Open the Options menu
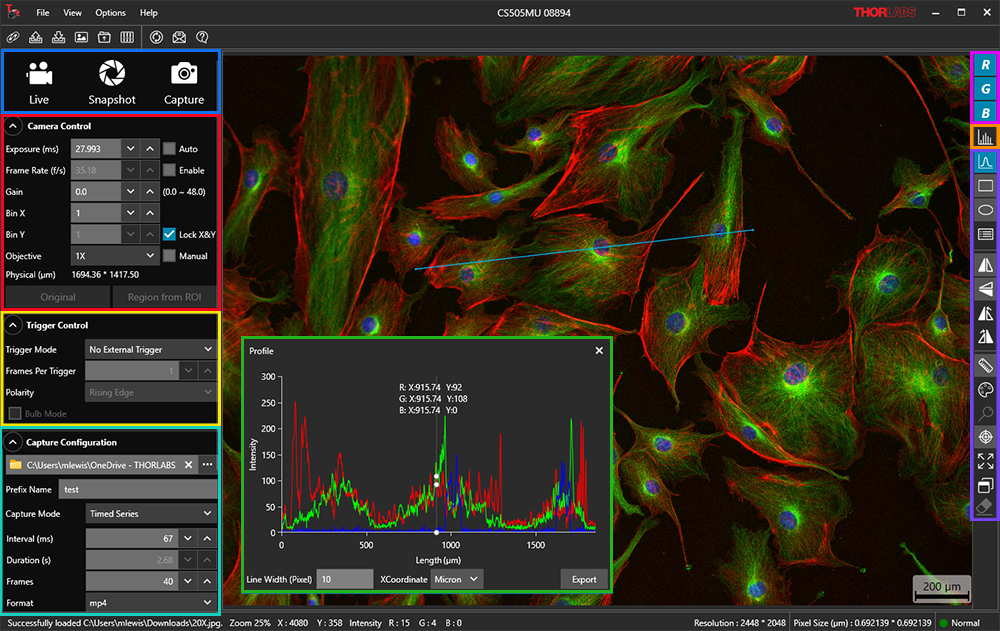Image resolution: width=1000 pixels, height=631 pixels. pyautogui.click(x=110, y=13)
